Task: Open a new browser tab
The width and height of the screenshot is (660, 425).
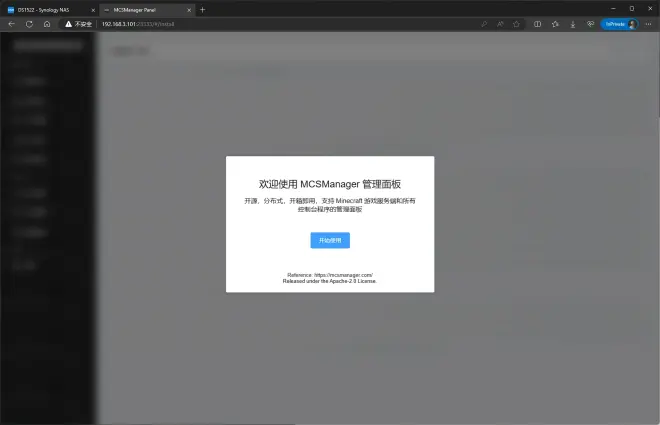Action: [202, 10]
